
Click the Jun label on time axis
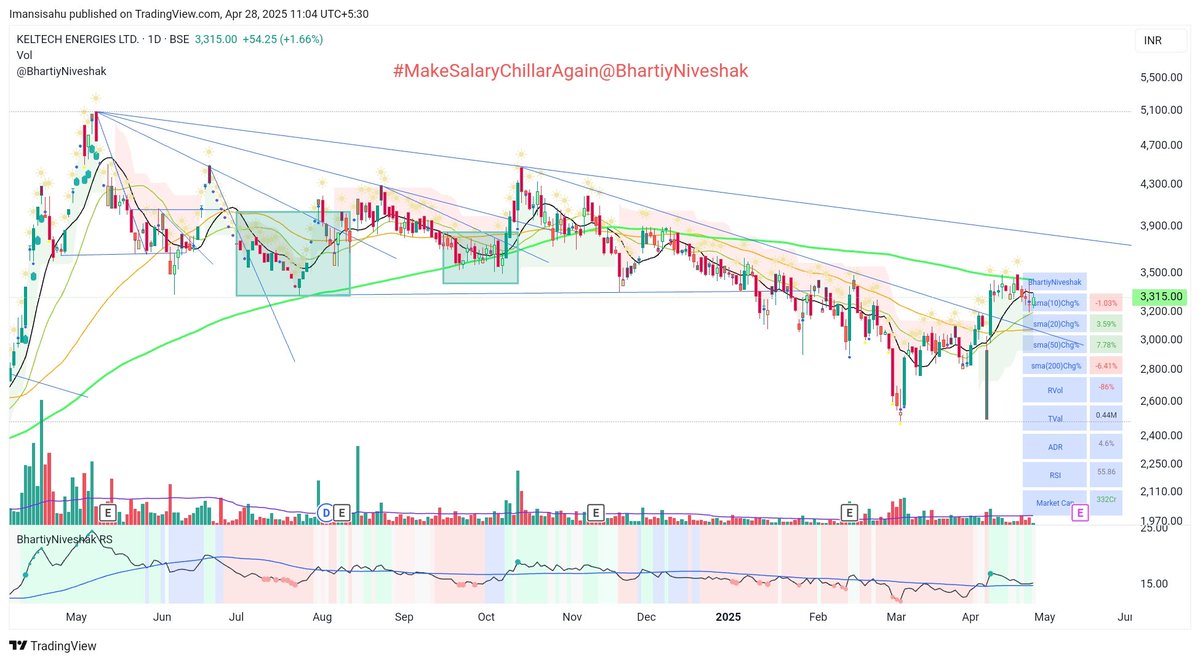[x=163, y=617]
